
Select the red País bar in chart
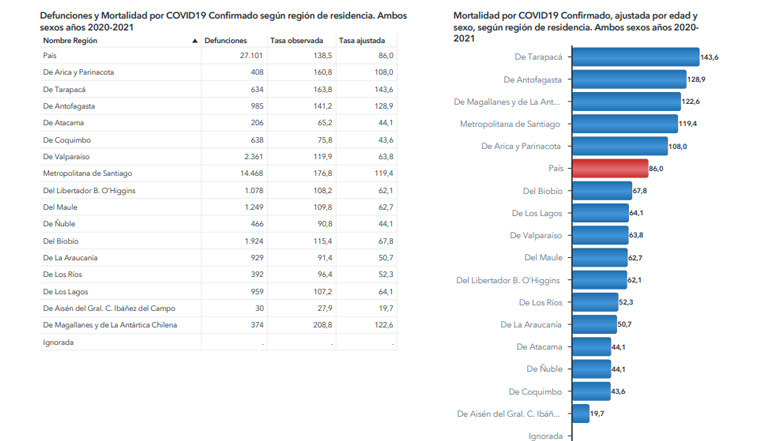(609, 169)
